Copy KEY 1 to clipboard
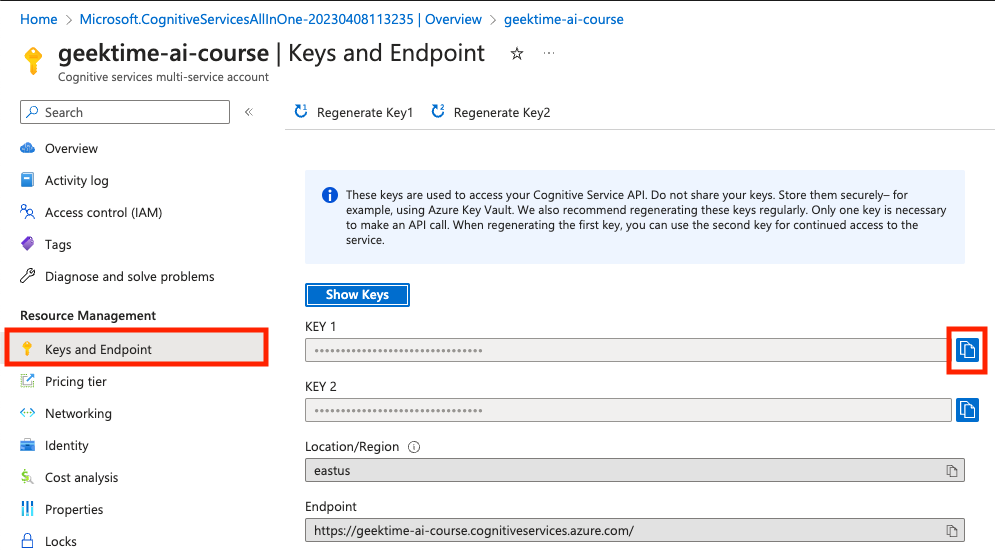995x559 pixels. (x=967, y=350)
